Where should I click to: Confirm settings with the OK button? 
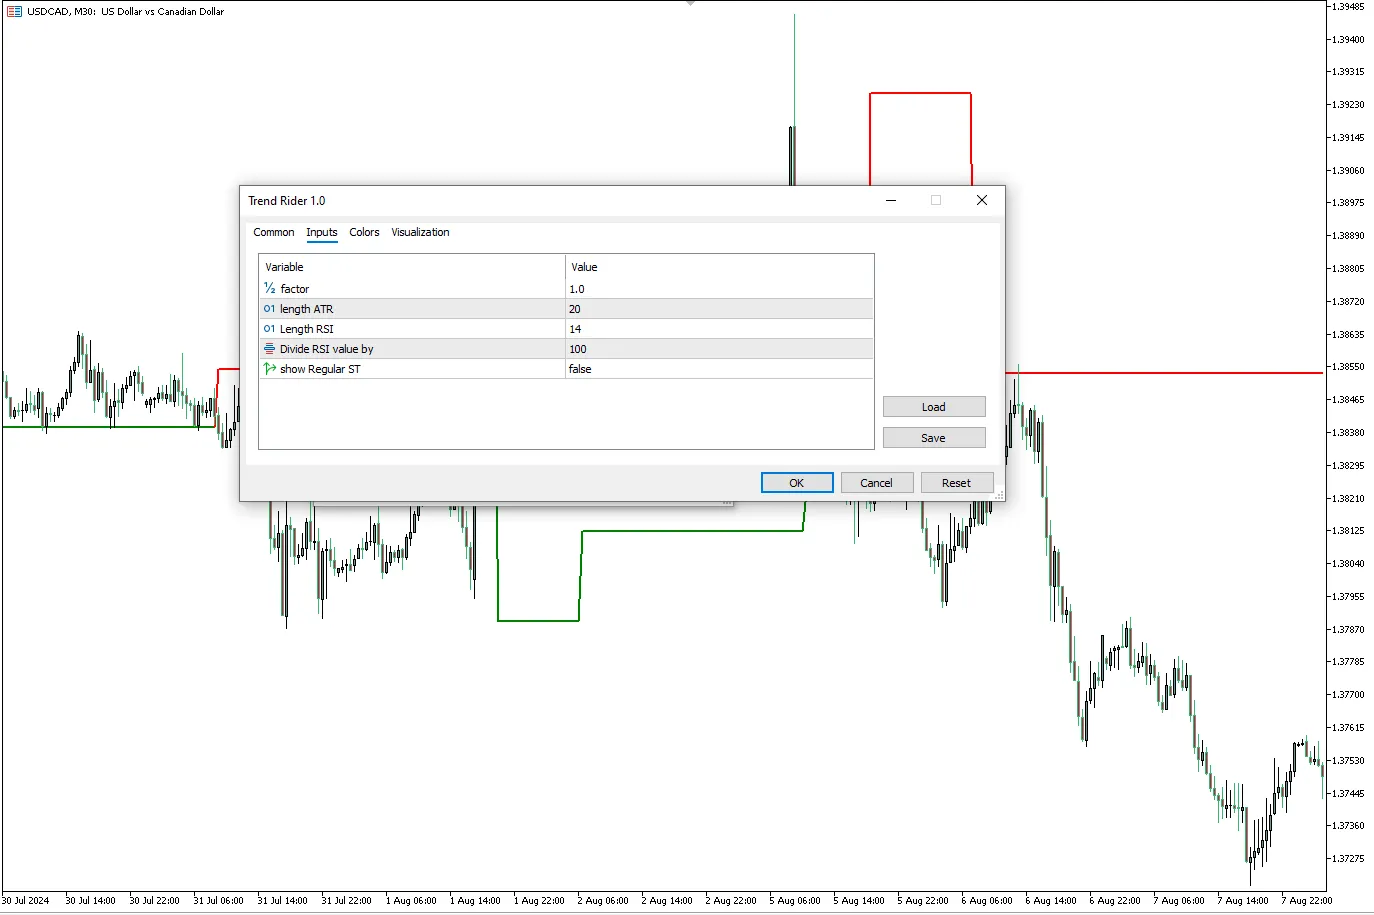tap(797, 483)
